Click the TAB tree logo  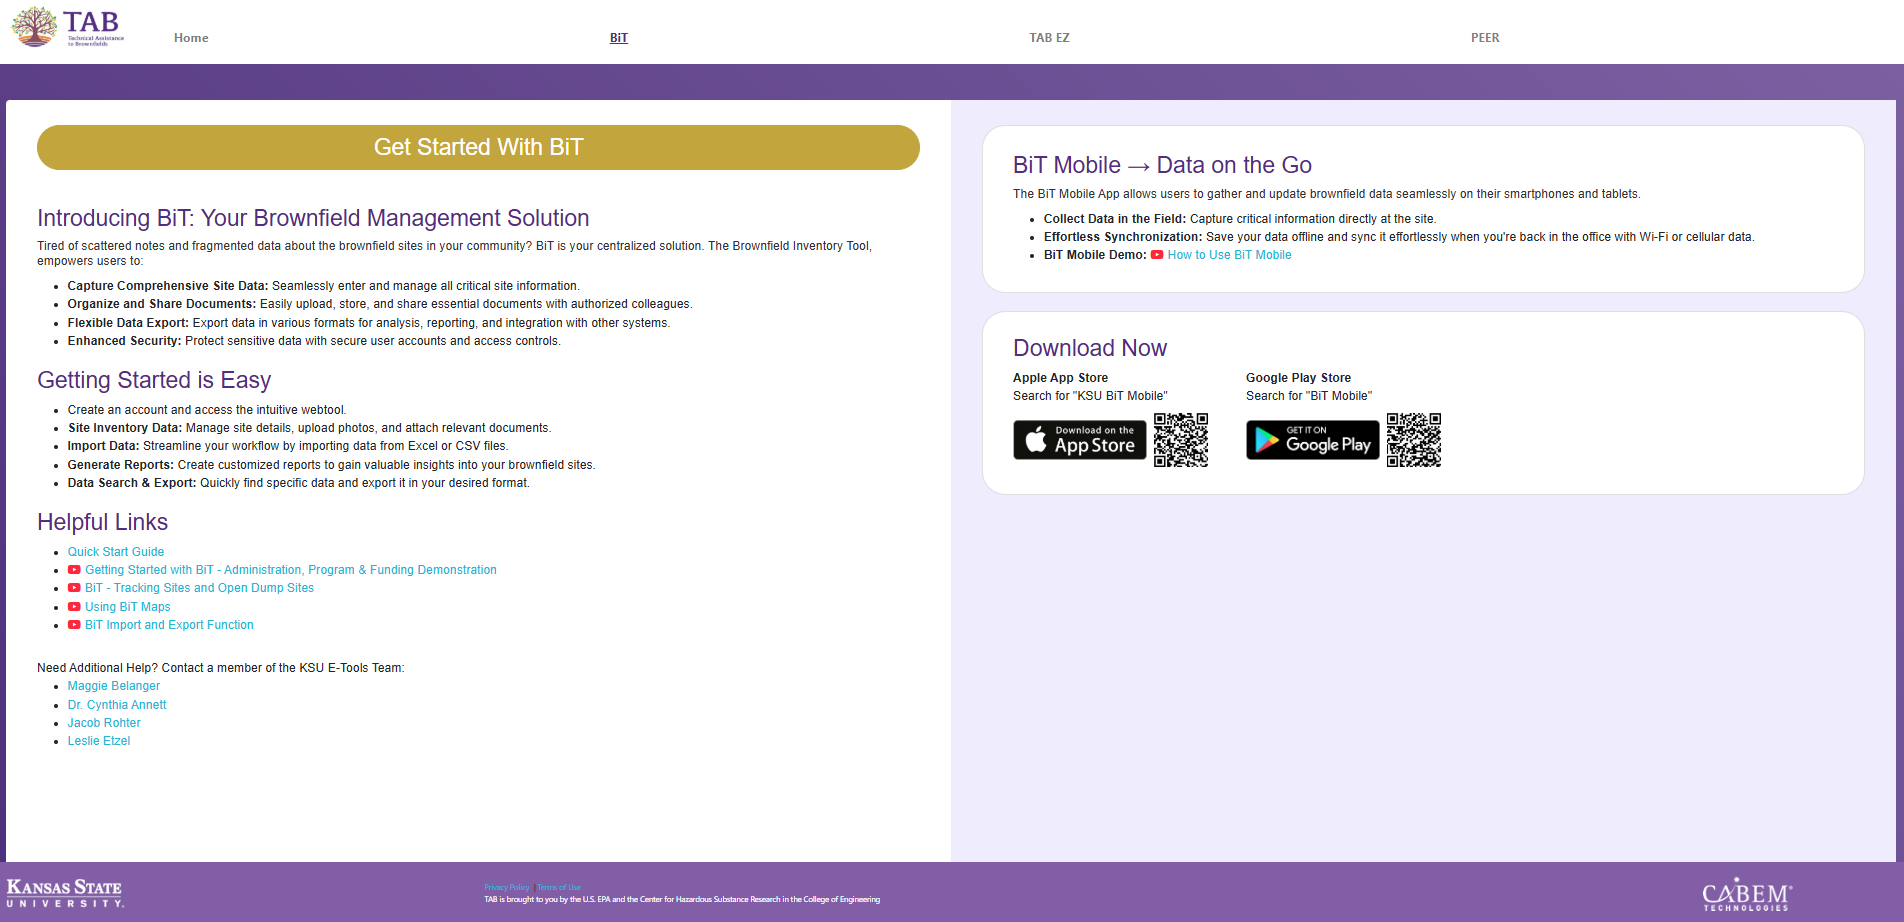coord(37,27)
